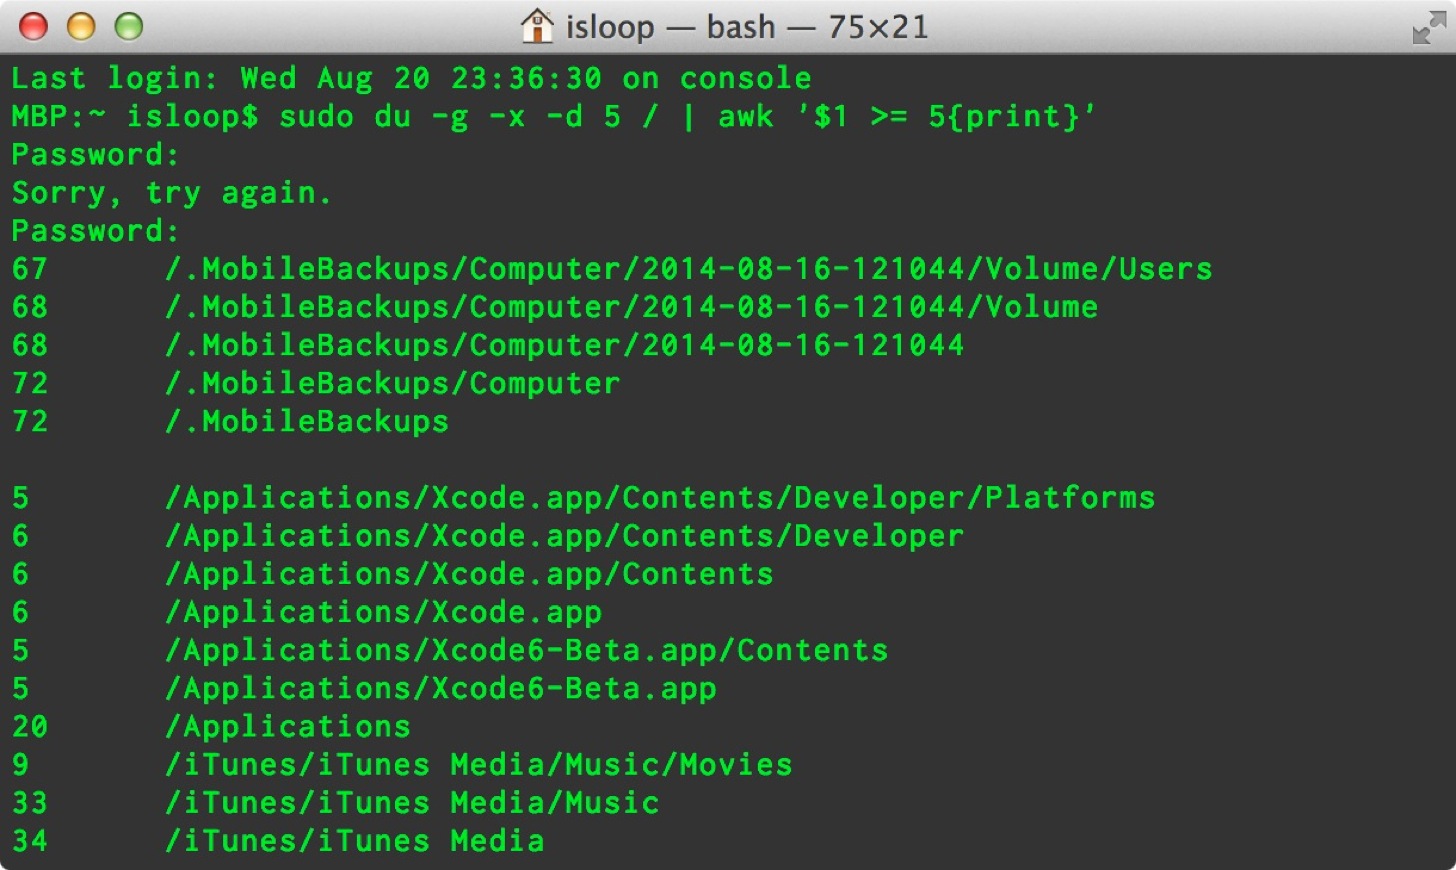Click the 'Sorry, try again.' message
The height and width of the screenshot is (870, 1456).
click(x=171, y=193)
